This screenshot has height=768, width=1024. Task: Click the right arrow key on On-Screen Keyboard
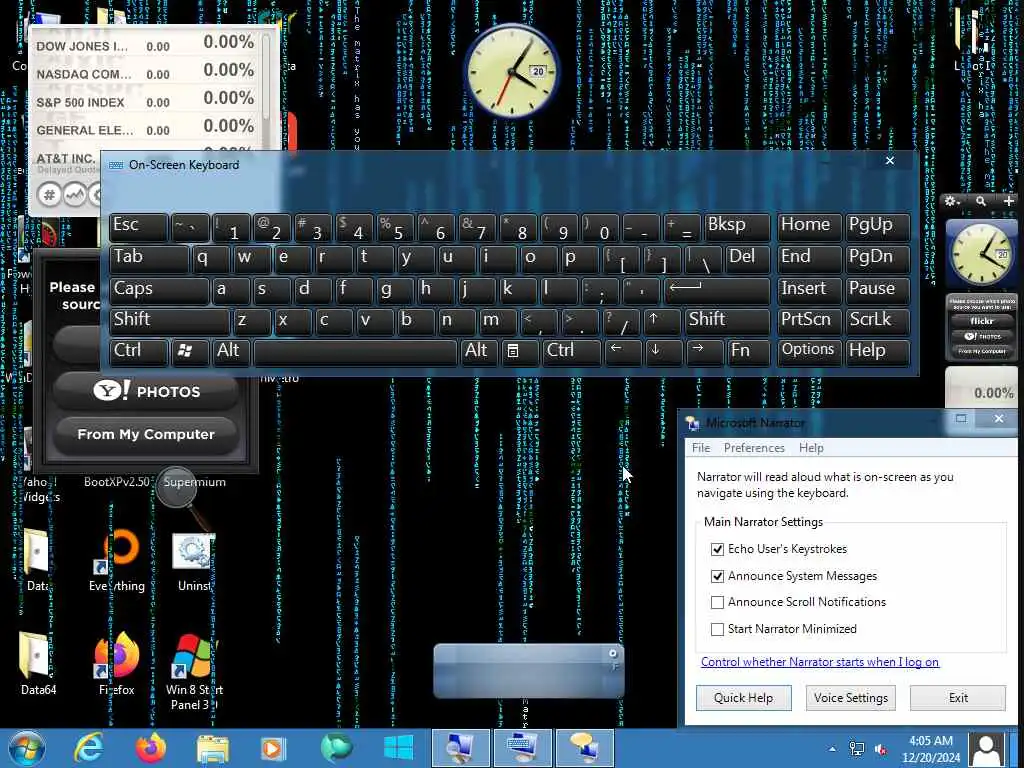pyautogui.click(x=703, y=351)
